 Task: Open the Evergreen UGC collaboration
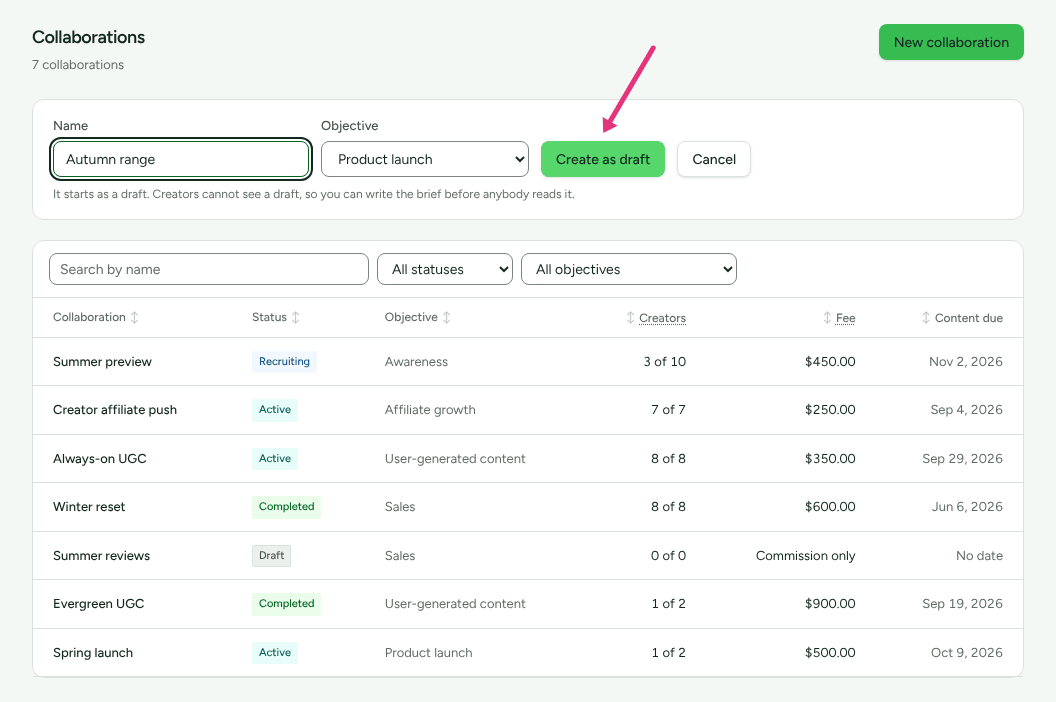point(528,604)
